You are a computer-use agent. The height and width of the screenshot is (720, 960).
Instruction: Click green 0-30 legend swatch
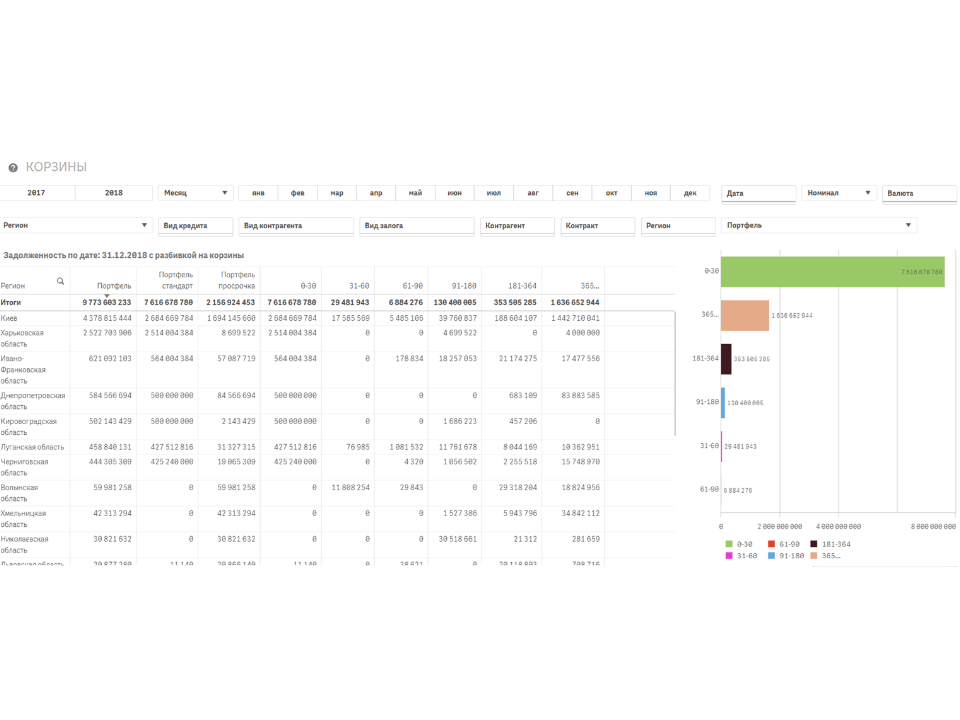728,544
